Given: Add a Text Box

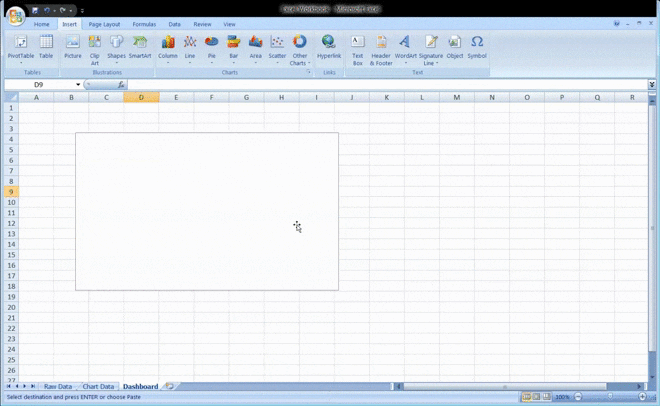Looking at the screenshot, I should coord(357,47).
